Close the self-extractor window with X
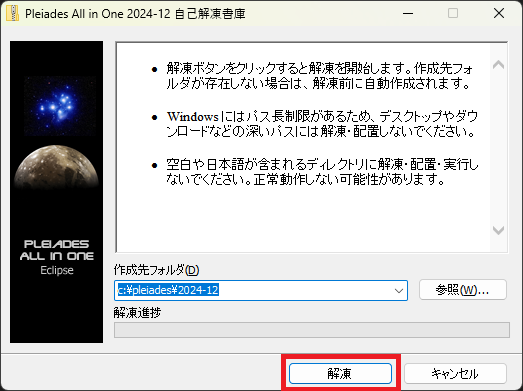This screenshot has width=523, height=391. [499, 13]
